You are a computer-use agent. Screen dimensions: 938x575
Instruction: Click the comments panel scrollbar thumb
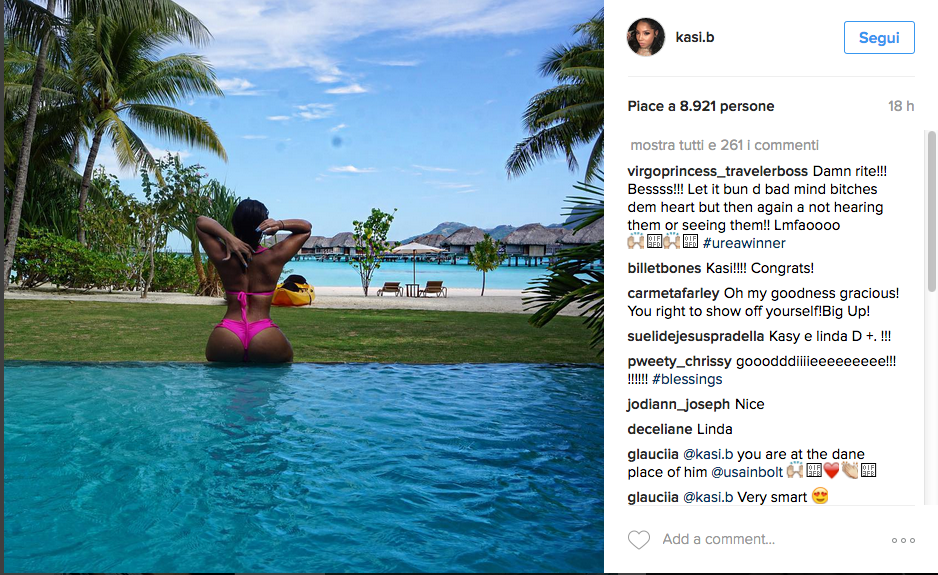pos(931,211)
